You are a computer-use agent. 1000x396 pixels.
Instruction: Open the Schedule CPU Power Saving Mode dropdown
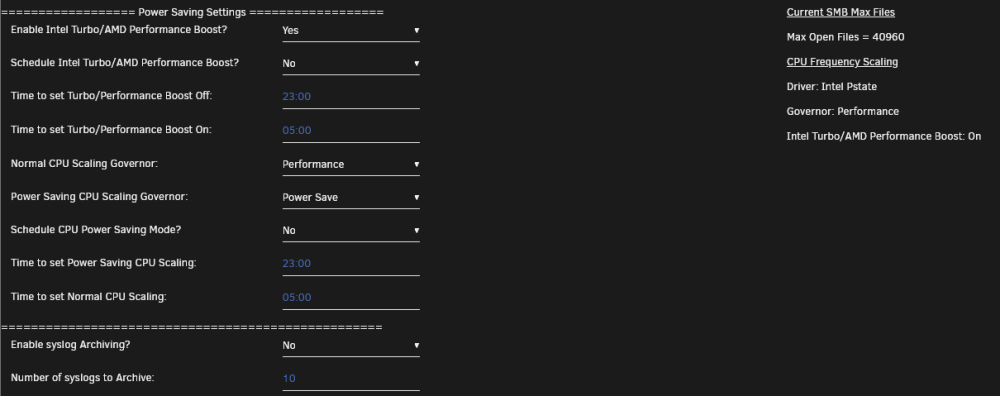[x=351, y=231]
